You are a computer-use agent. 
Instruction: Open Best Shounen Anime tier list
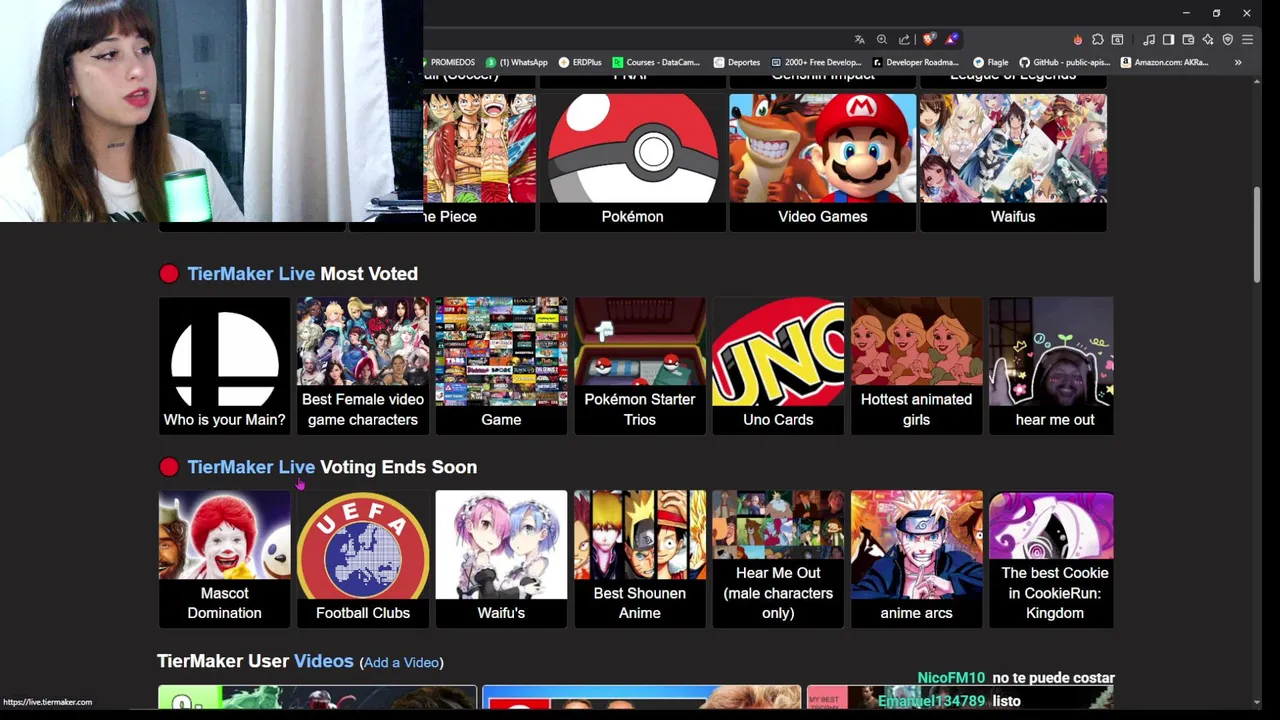click(x=639, y=559)
